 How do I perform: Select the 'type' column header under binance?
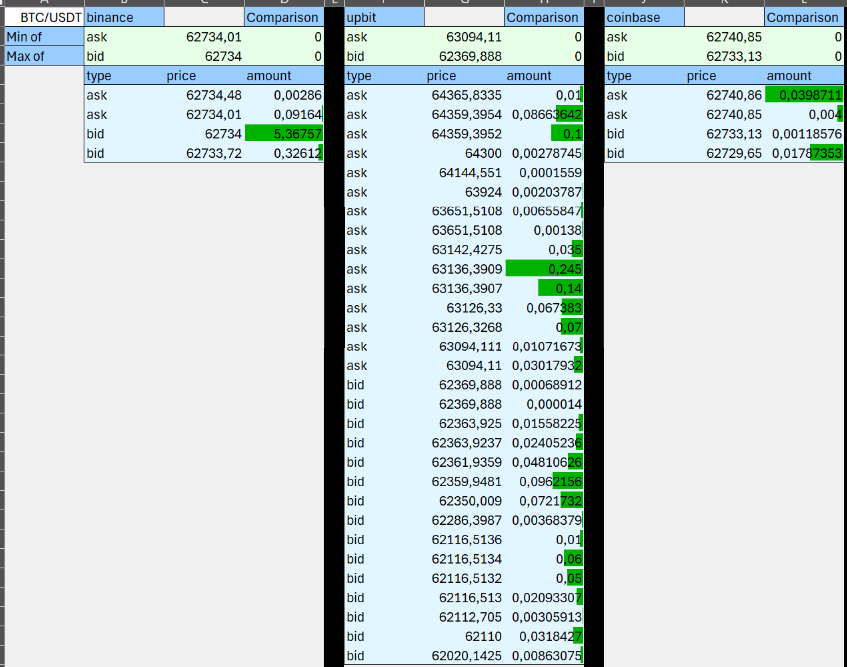click(100, 75)
